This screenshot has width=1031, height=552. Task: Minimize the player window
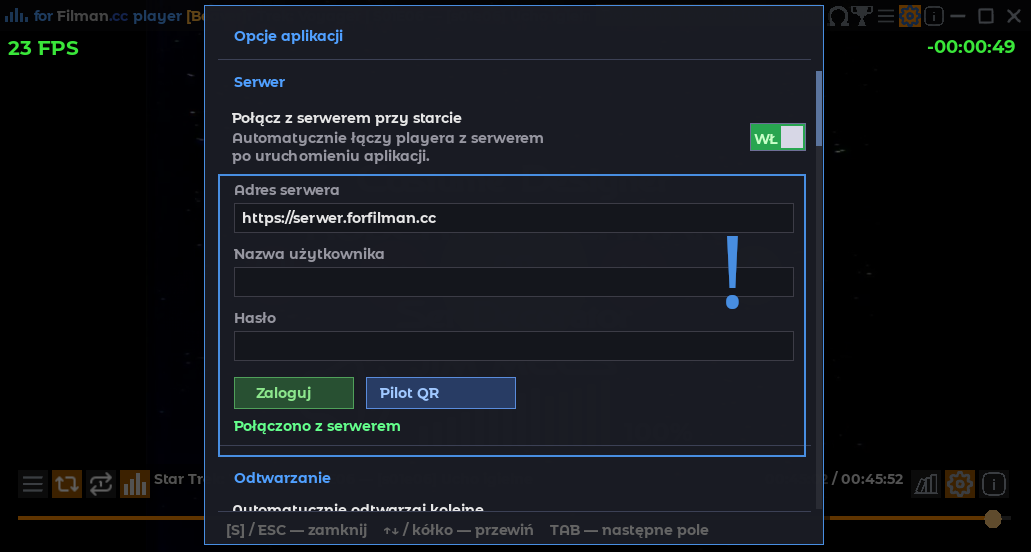click(958, 16)
